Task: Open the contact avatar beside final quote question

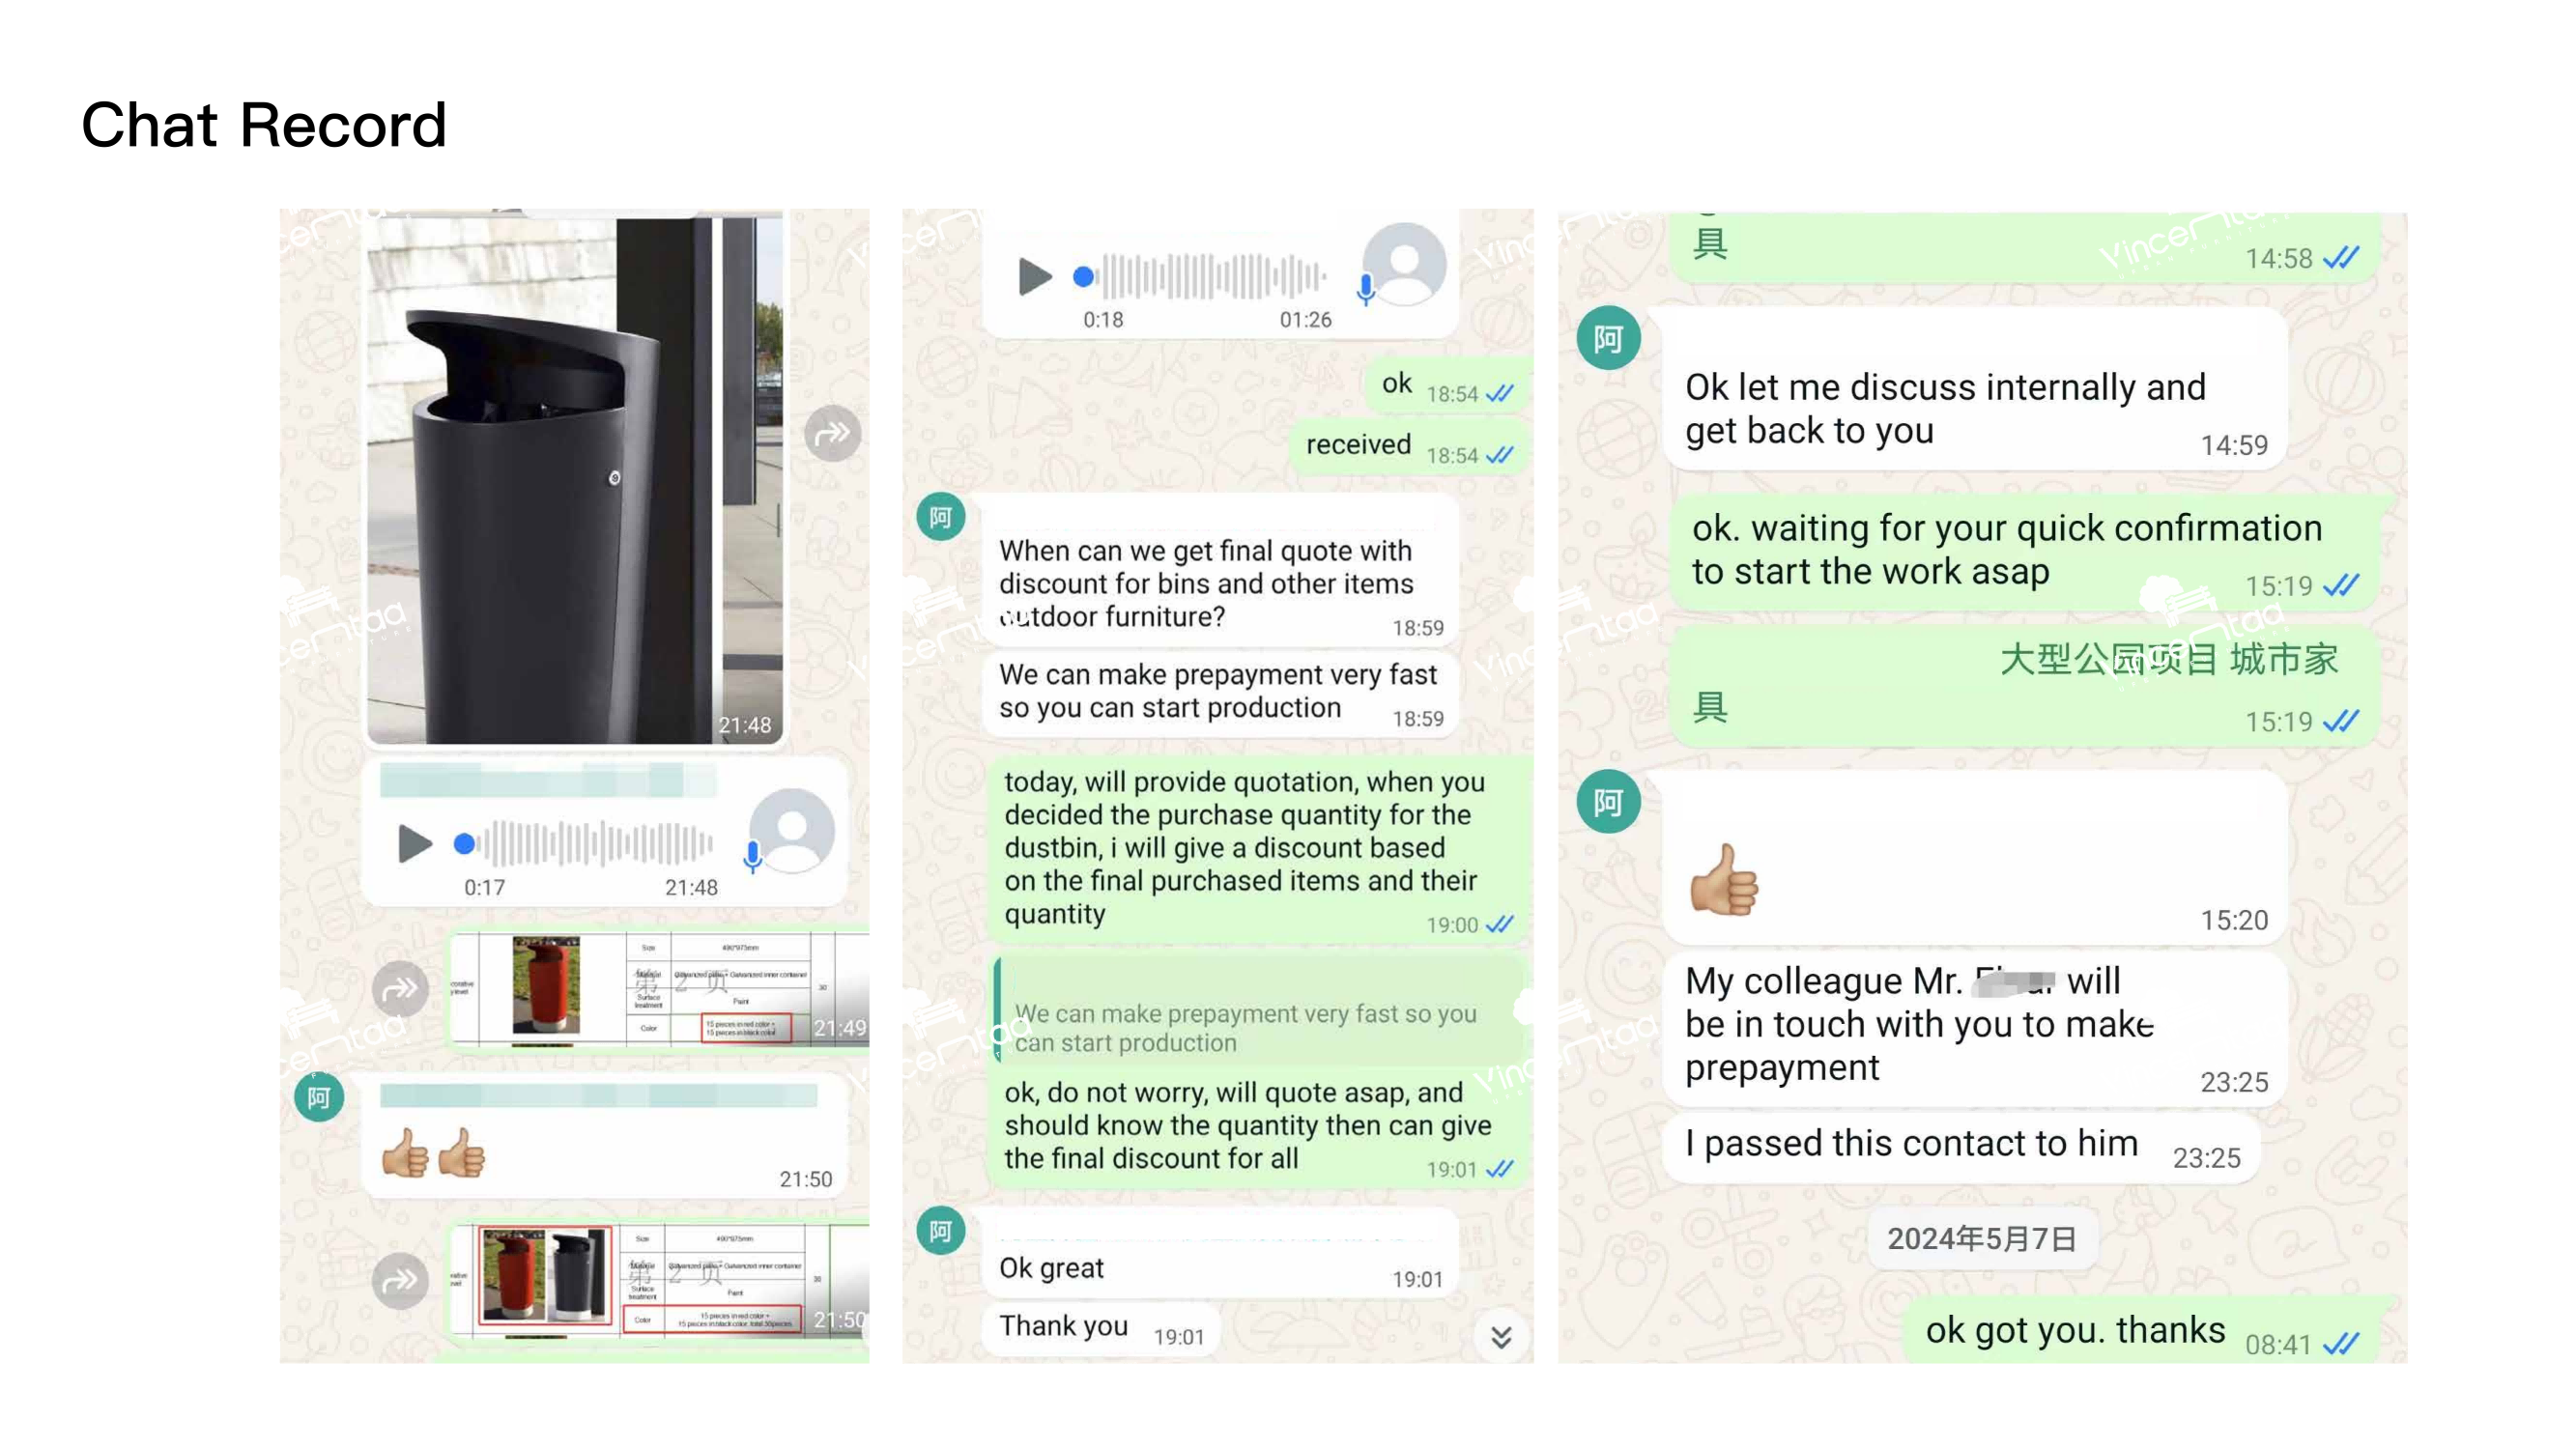Action: 940,517
